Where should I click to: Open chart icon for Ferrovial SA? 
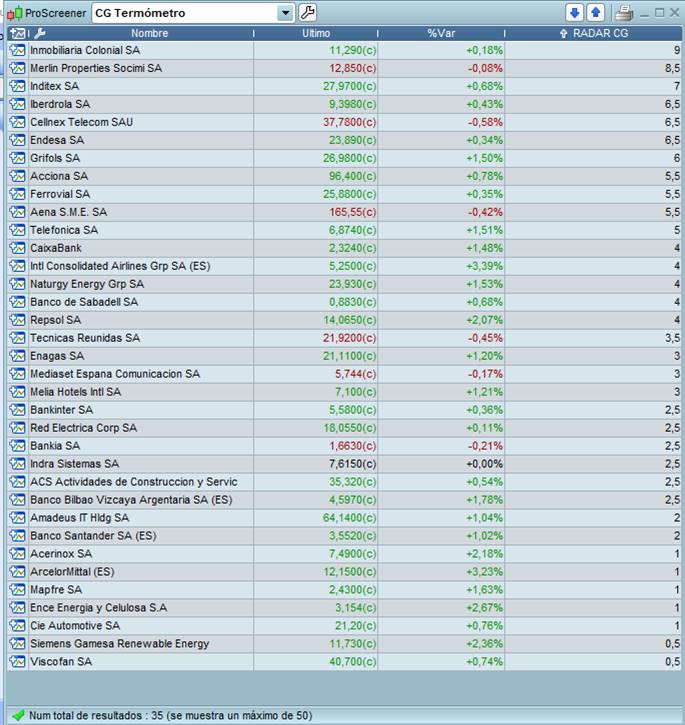[18, 194]
